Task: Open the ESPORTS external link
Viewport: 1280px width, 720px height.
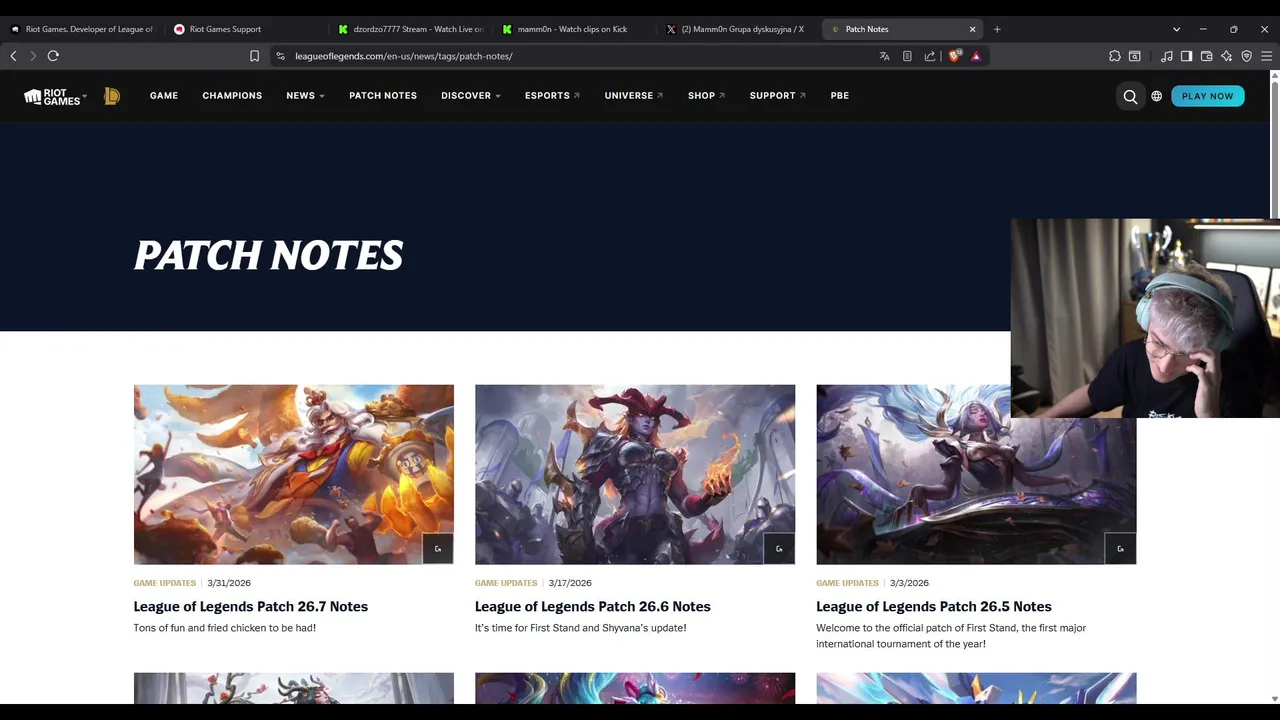Action: [x=552, y=96]
